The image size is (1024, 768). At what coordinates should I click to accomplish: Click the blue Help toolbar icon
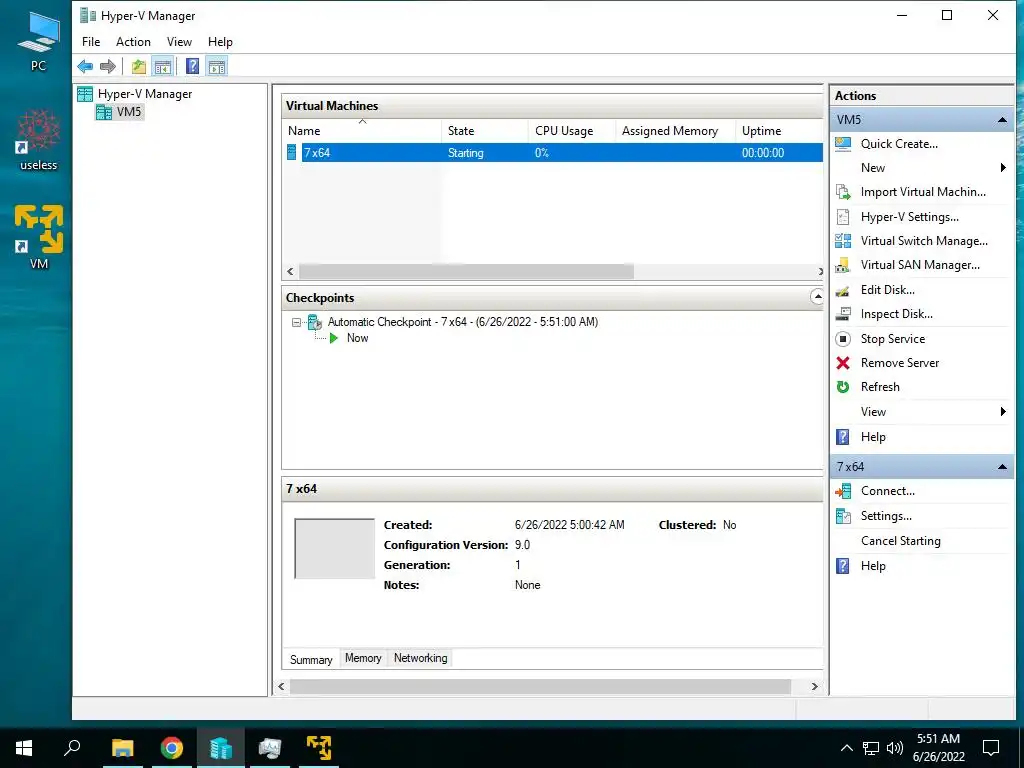click(192, 66)
